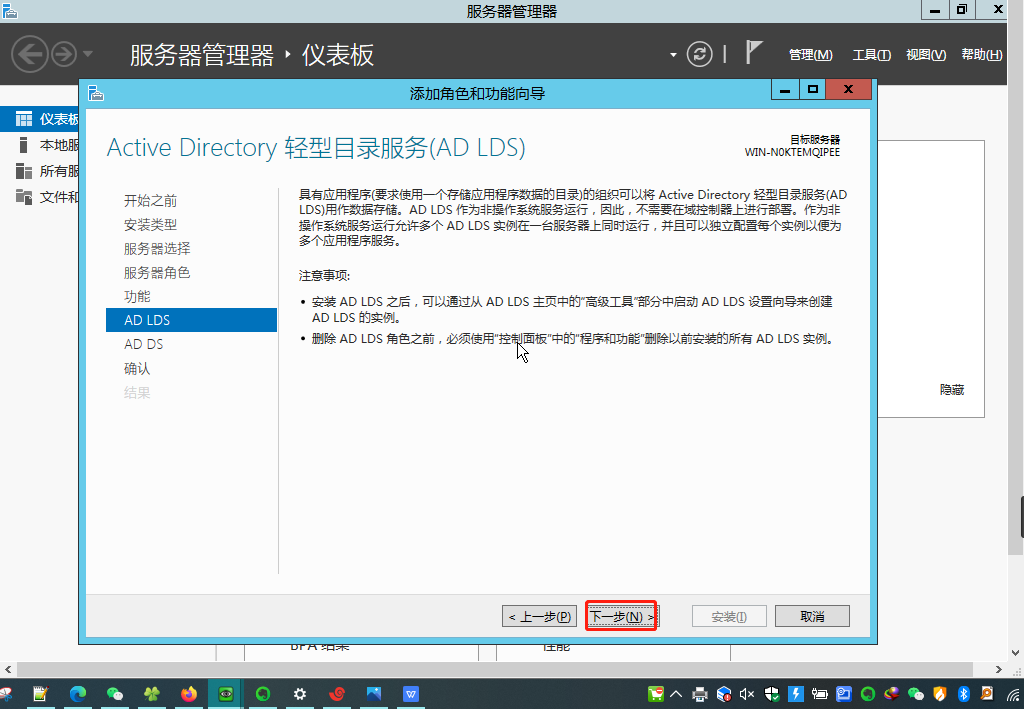Open the navigation history dropdown beside forward arrow
Screen dimensions: 1024x709
[88, 54]
